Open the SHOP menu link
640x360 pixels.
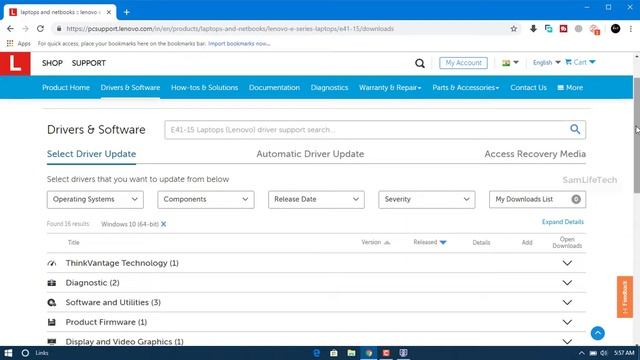[52, 63]
